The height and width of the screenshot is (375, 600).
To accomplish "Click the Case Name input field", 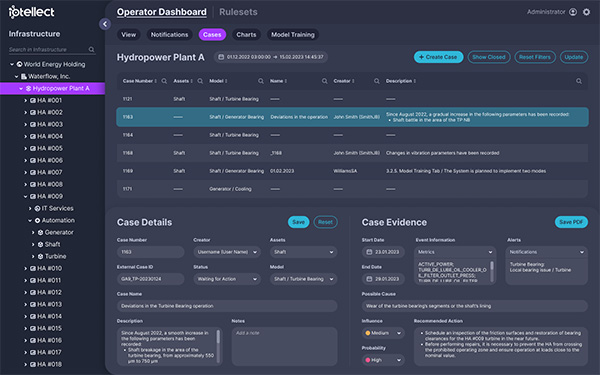I will 227,306.
